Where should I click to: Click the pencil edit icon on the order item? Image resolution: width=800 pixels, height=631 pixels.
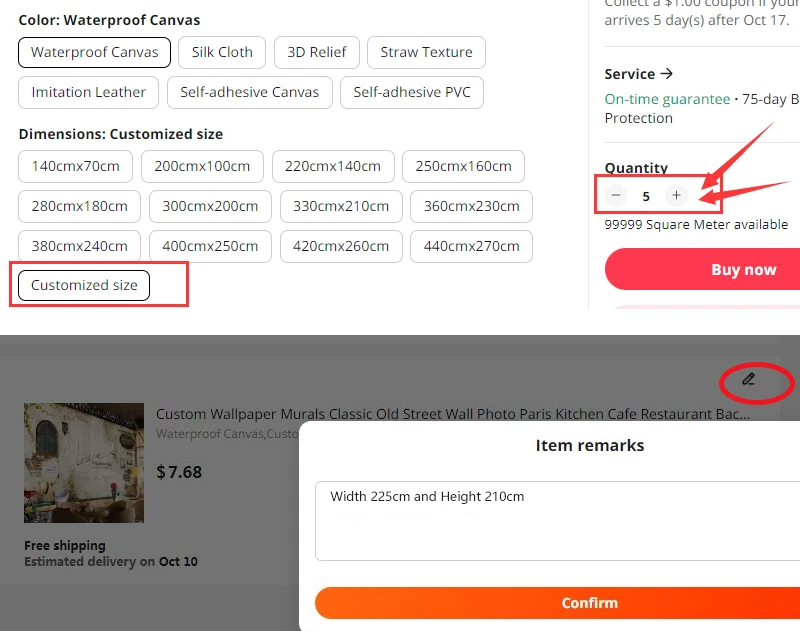click(x=748, y=381)
